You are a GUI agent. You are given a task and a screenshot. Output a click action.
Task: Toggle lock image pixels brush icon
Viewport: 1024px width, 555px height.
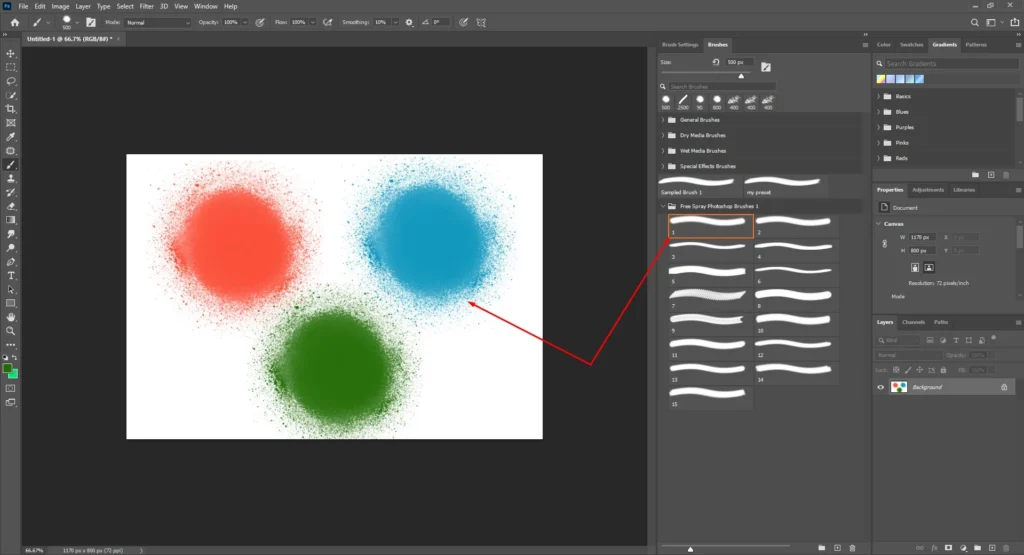coord(908,370)
